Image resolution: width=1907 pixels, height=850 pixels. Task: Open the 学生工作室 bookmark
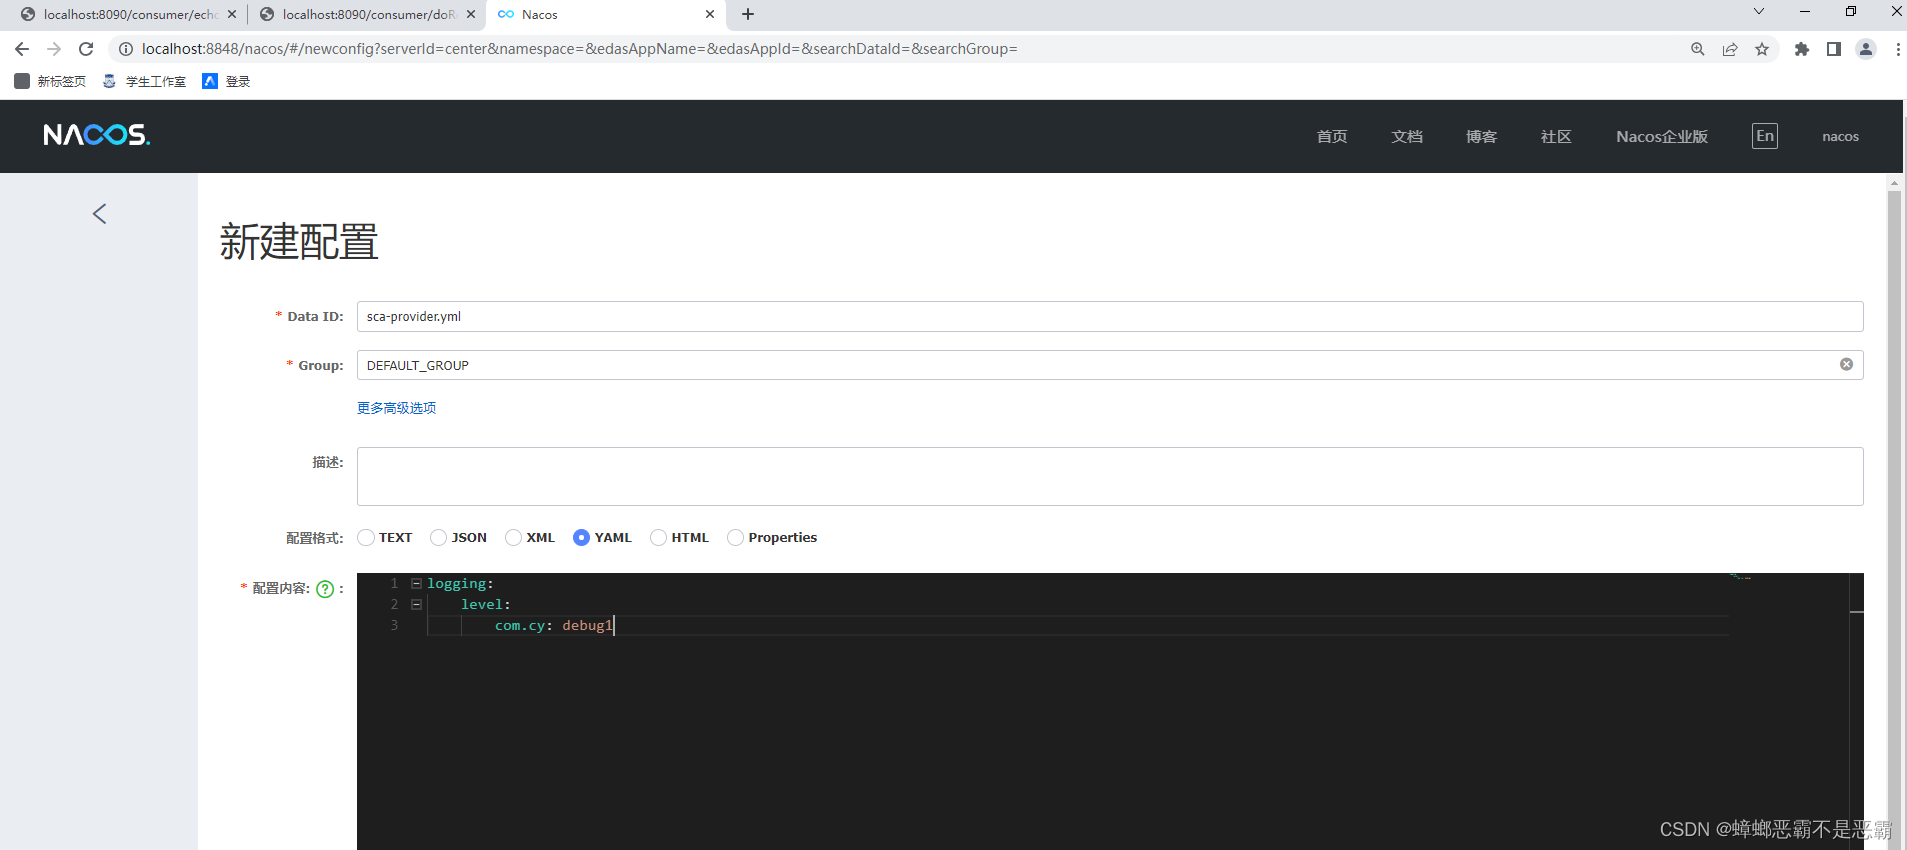[x=144, y=81]
